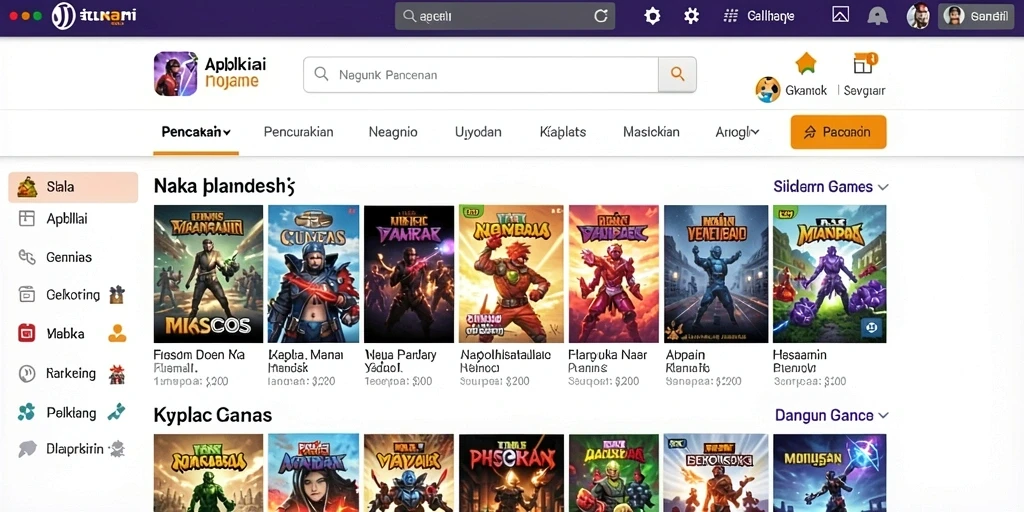This screenshot has width=1024, height=512.
Task: Click the grid icon beside Gallhane
Action: point(731,16)
